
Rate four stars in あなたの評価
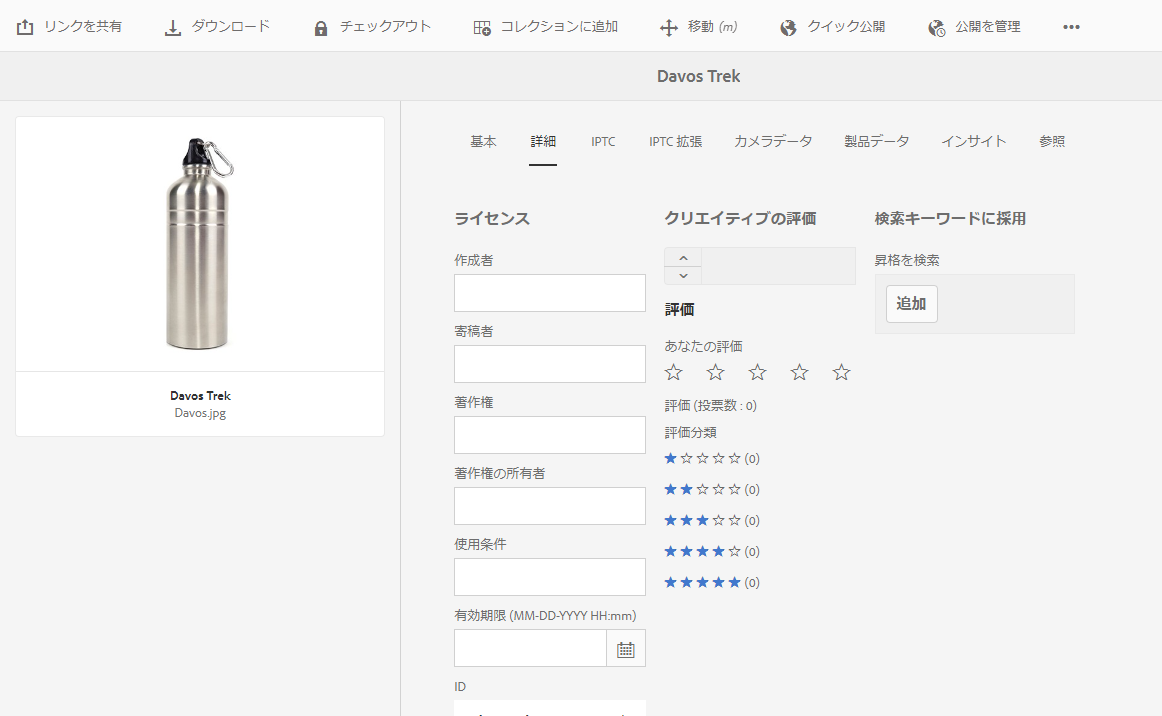(799, 372)
